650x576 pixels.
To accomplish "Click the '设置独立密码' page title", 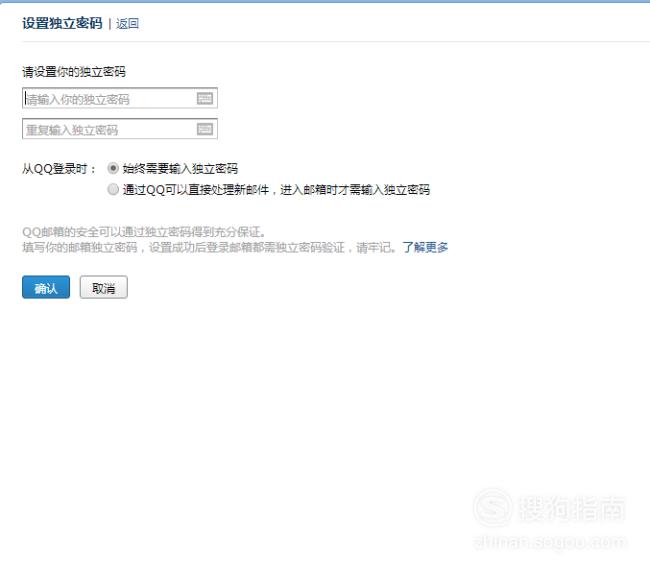I will 62,23.
